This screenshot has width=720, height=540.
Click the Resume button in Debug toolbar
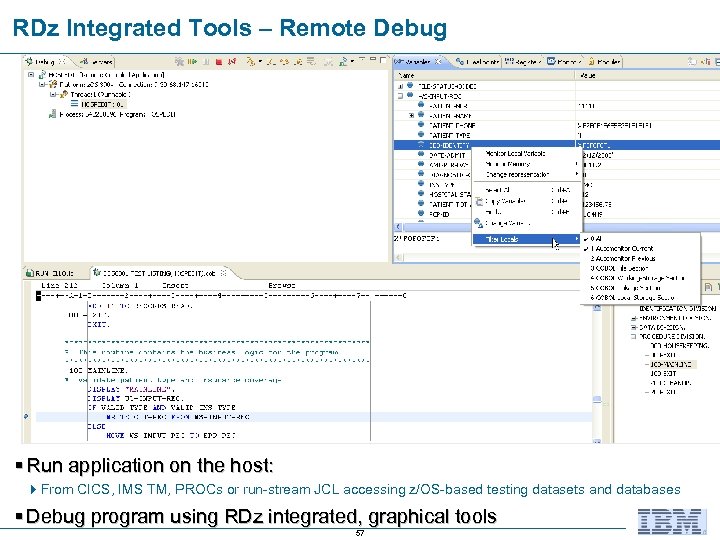point(192,61)
